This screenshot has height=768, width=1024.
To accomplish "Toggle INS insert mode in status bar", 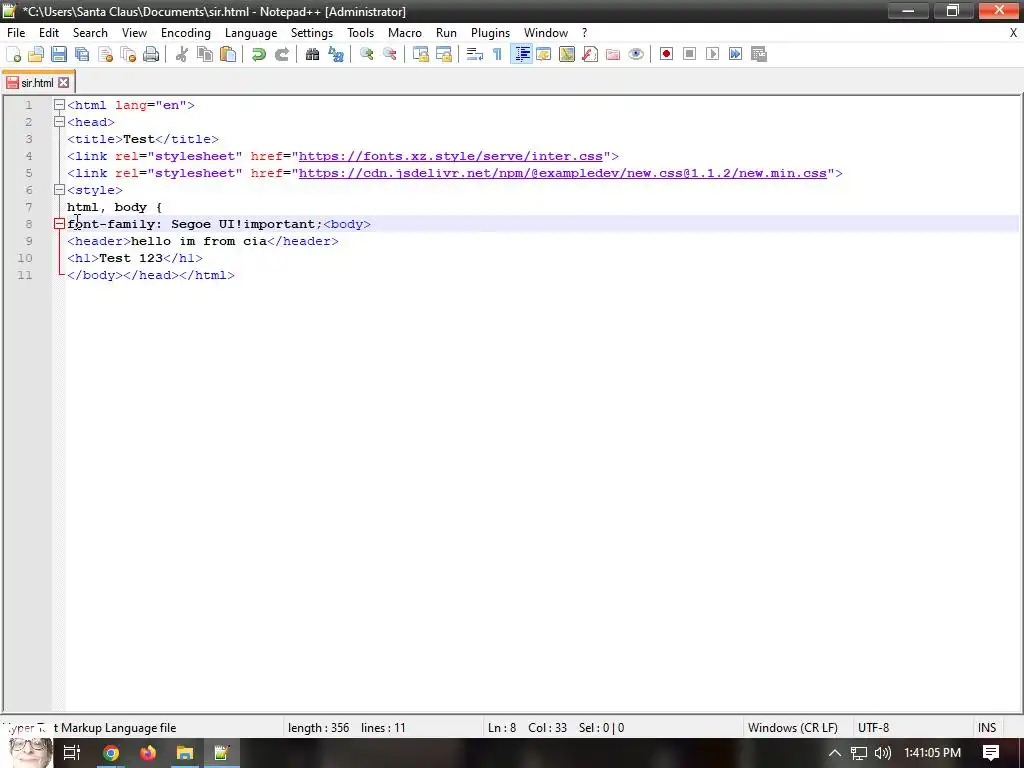I will pyautogui.click(x=987, y=728).
